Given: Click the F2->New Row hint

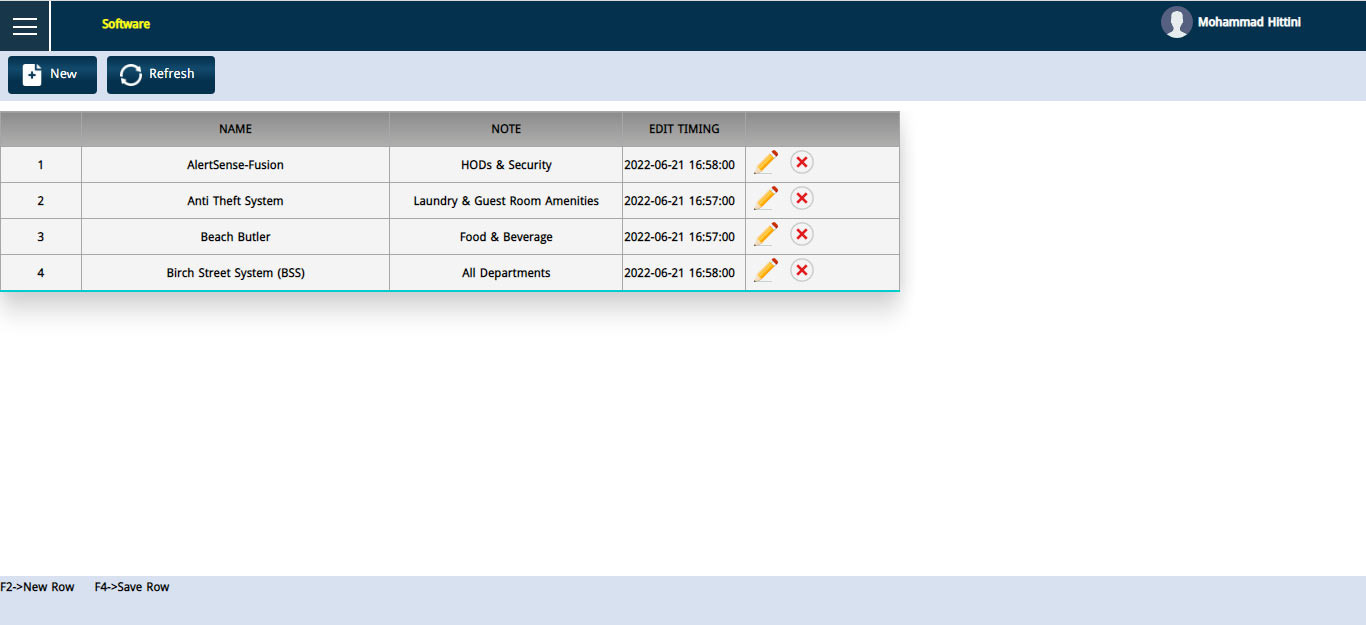Looking at the screenshot, I should click(x=37, y=587).
